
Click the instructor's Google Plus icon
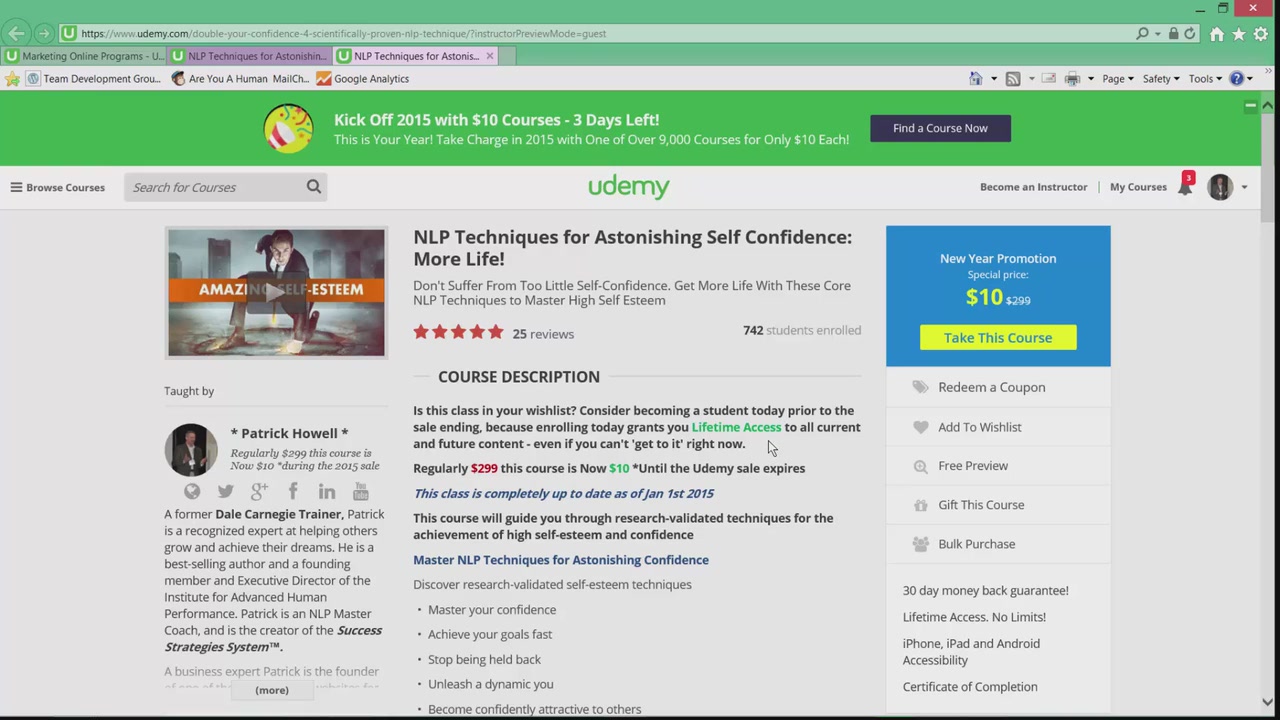click(259, 491)
